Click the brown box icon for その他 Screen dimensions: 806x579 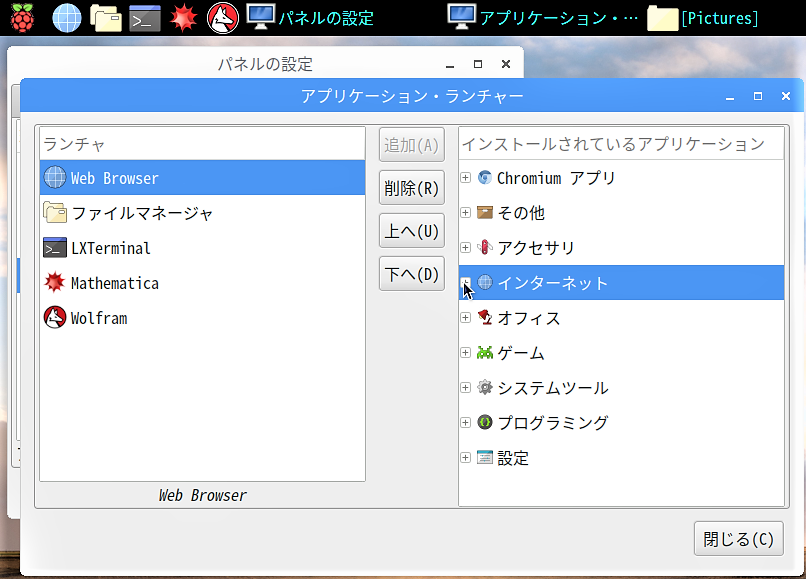tap(485, 212)
